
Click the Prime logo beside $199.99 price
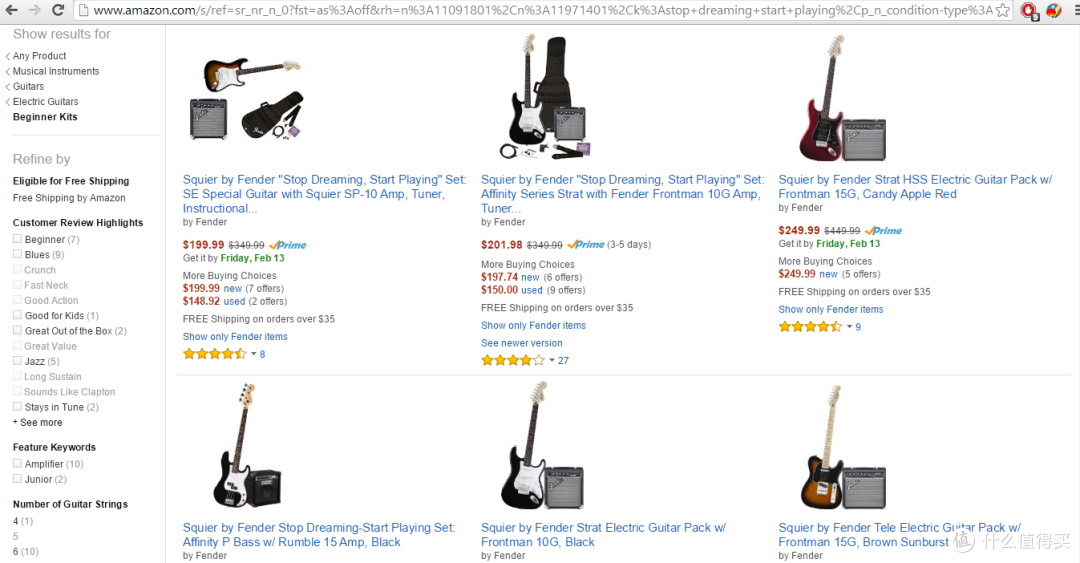pyautogui.click(x=288, y=245)
